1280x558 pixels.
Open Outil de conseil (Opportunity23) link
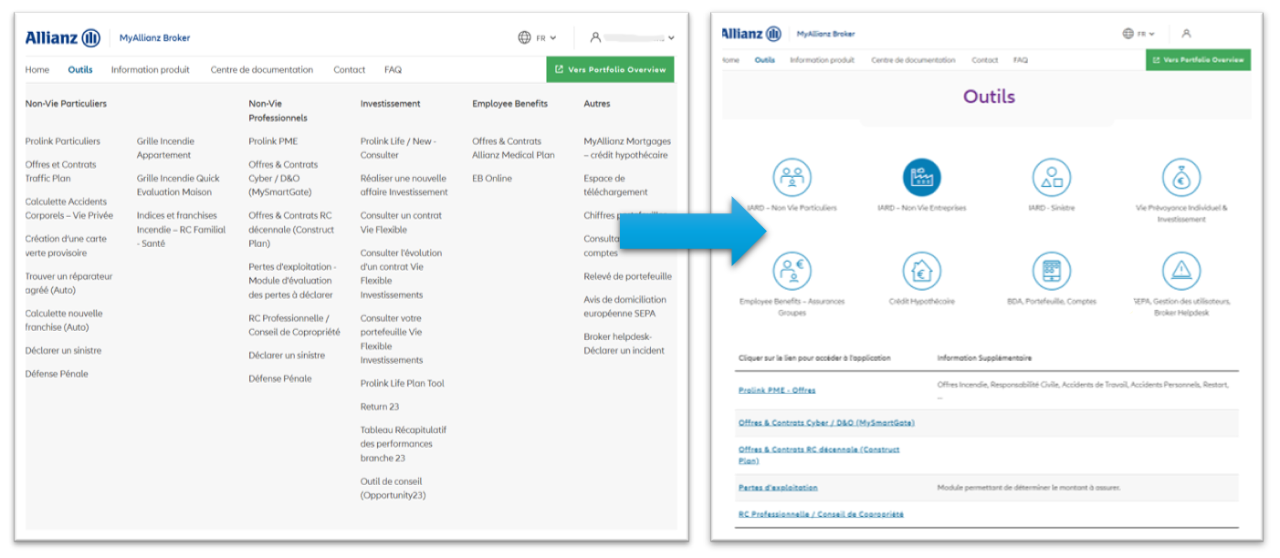394,488
